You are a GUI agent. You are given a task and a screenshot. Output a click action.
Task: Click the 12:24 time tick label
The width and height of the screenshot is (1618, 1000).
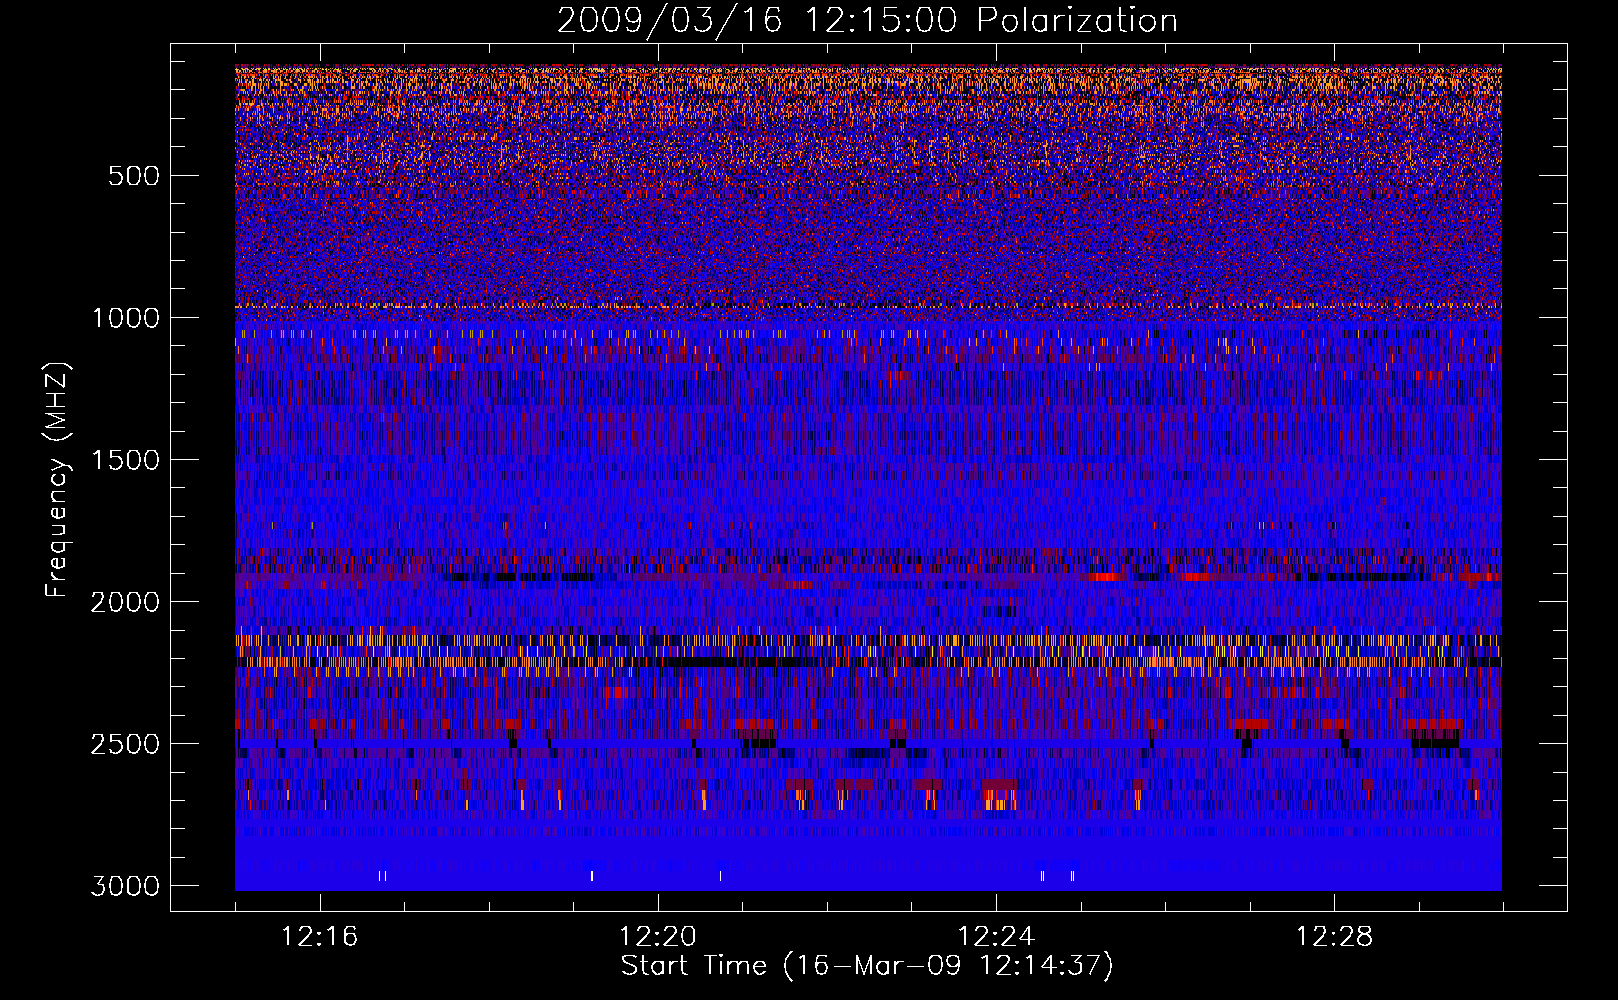coord(995,937)
